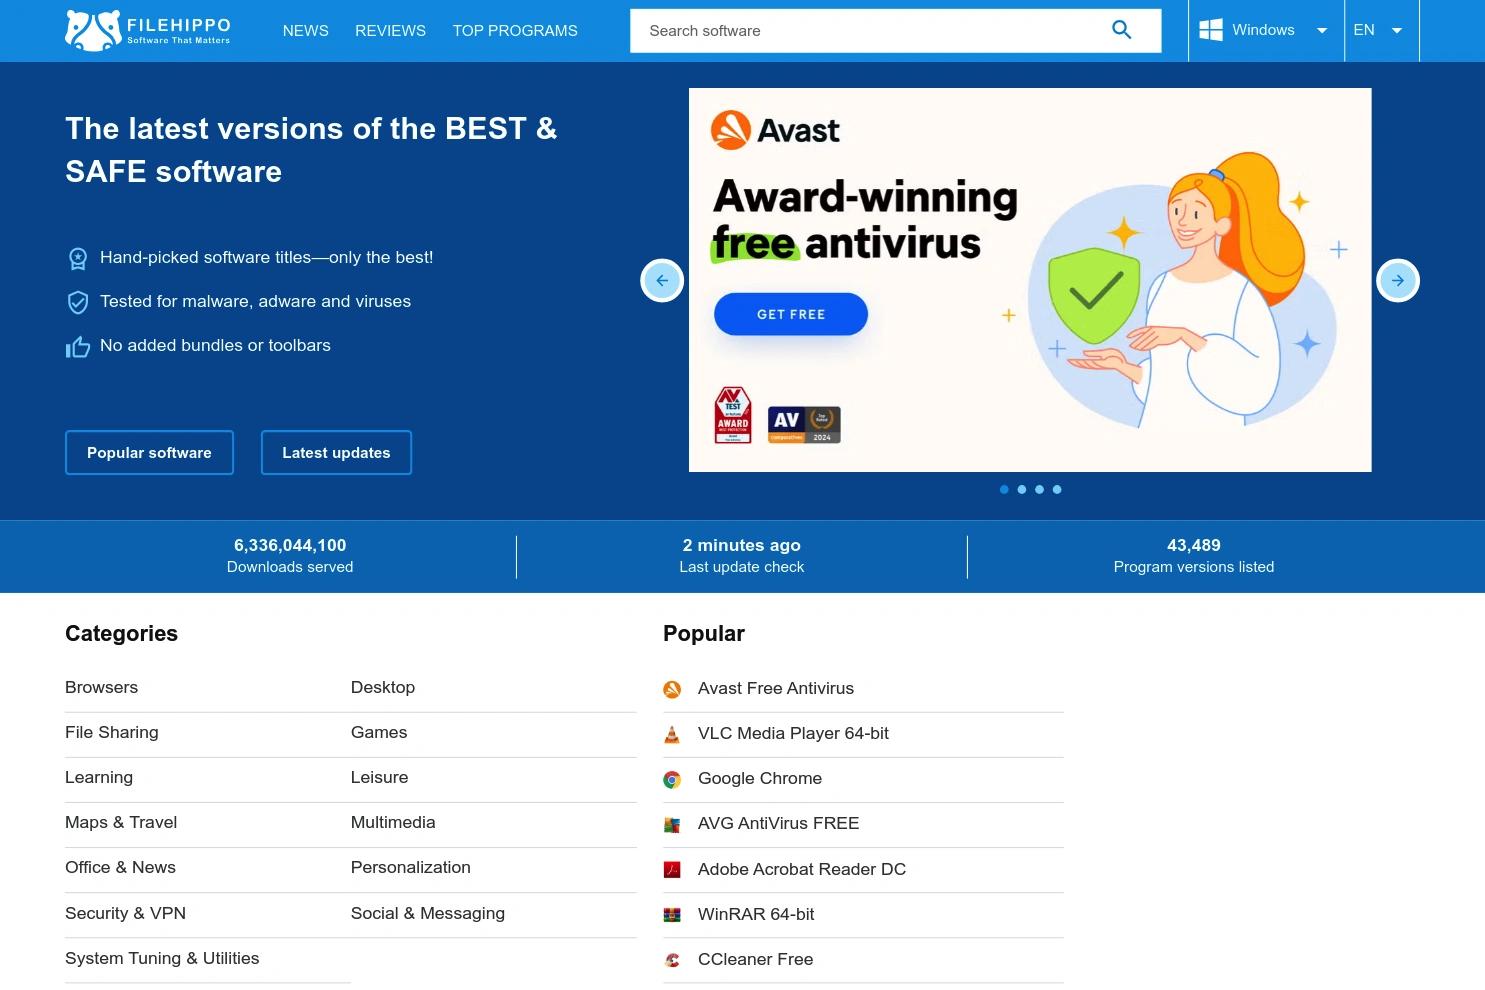Show the previous carousel slide
This screenshot has width=1485, height=990.
(662, 280)
